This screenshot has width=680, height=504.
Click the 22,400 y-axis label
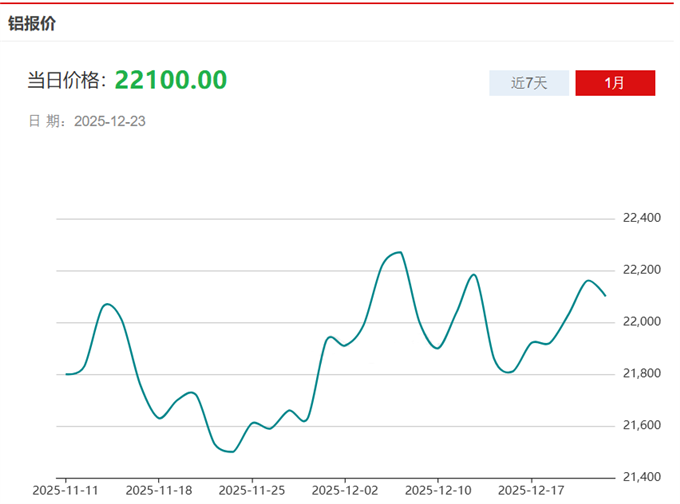[x=642, y=218]
